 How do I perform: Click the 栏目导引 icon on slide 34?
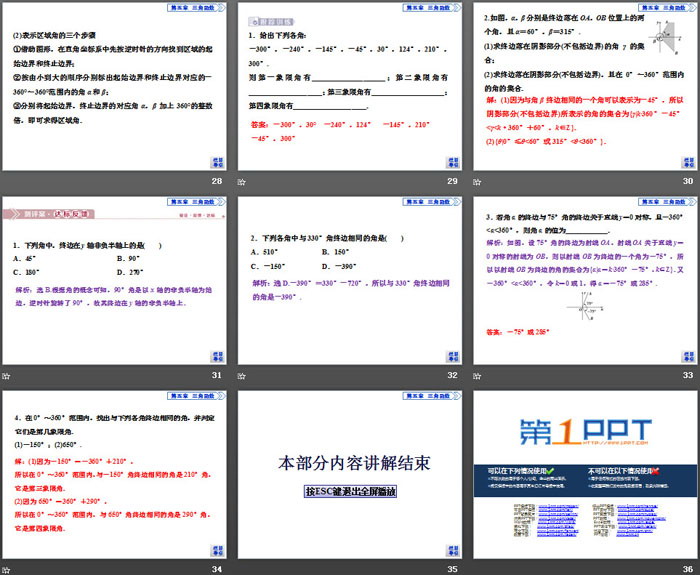(x=217, y=551)
